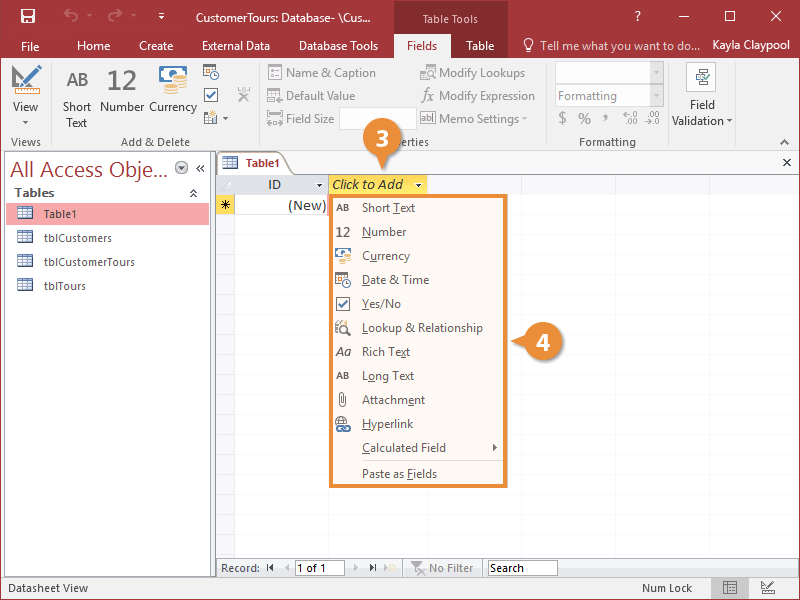Switch to the Create ribbon tab

tap(156, 46)
